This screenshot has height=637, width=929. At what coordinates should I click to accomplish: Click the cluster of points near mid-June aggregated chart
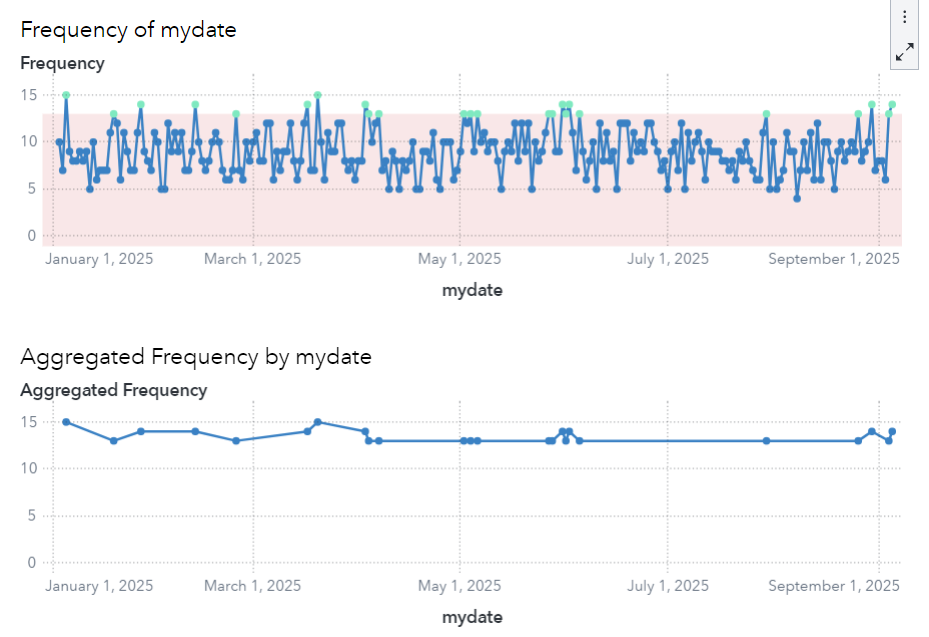click(565, 432)
